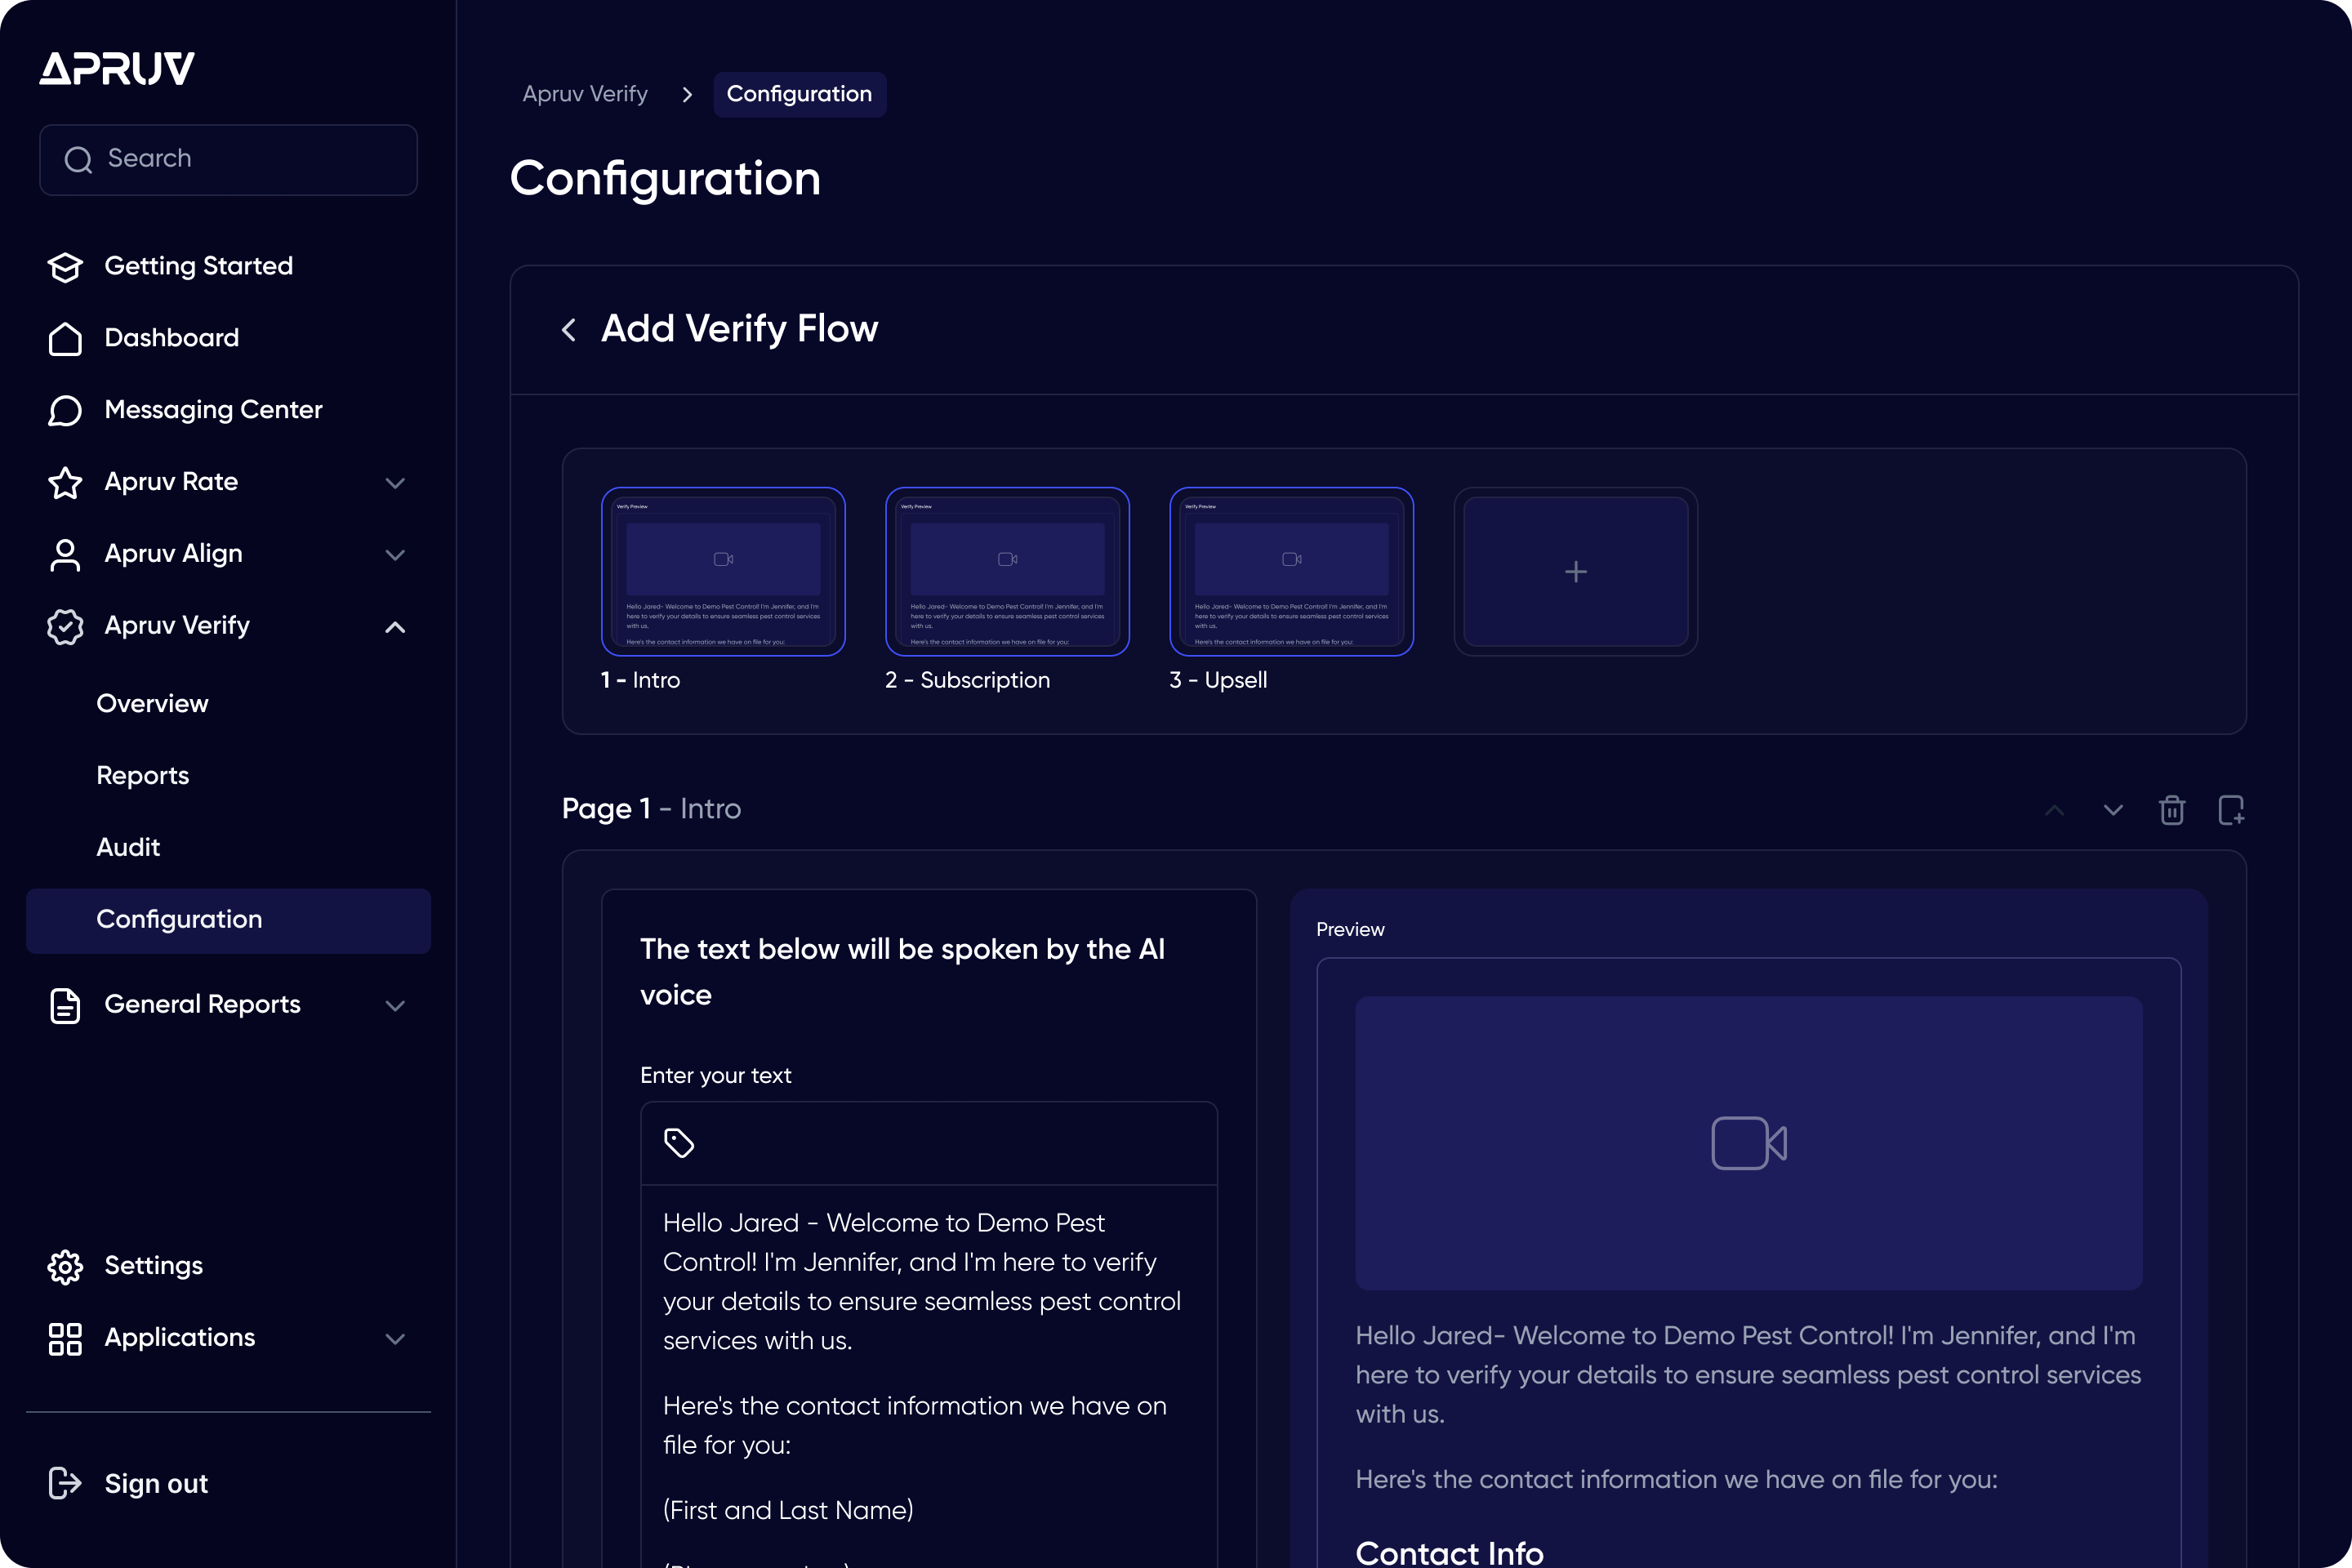
Task: Expand the General Reports dropdown
Action: [395, 1005]
